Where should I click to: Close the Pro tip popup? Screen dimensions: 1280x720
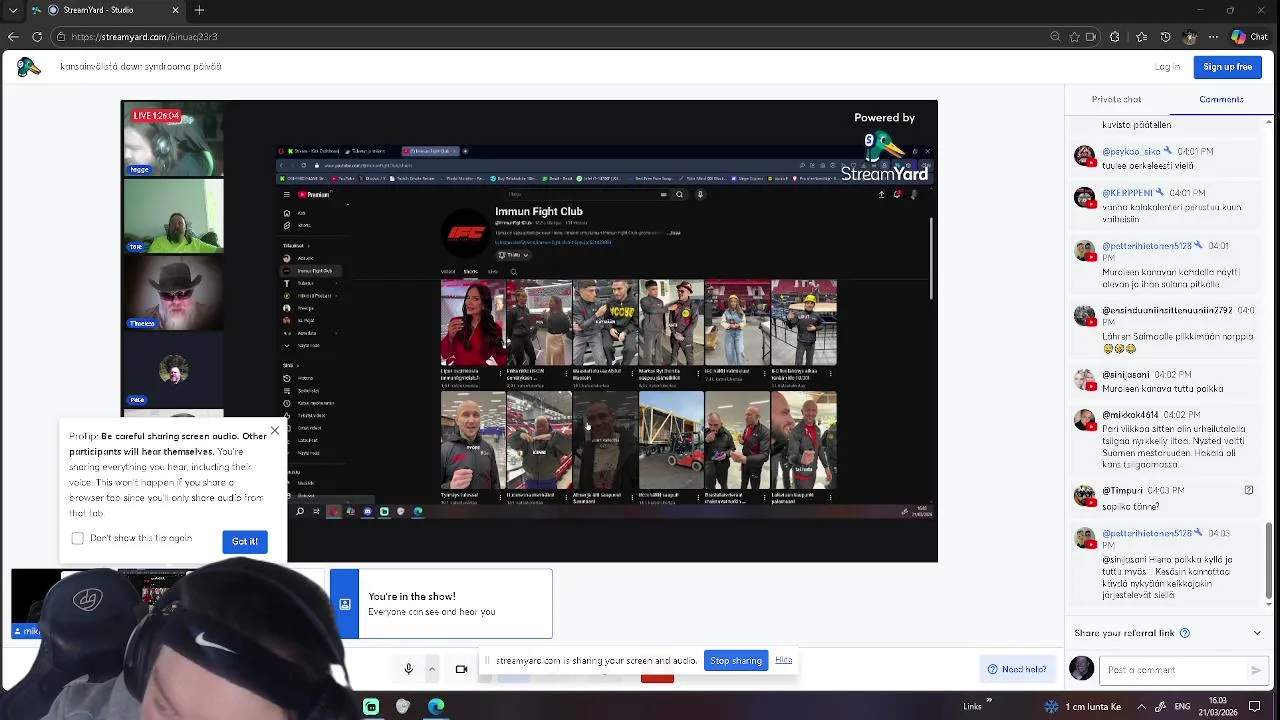275,431
